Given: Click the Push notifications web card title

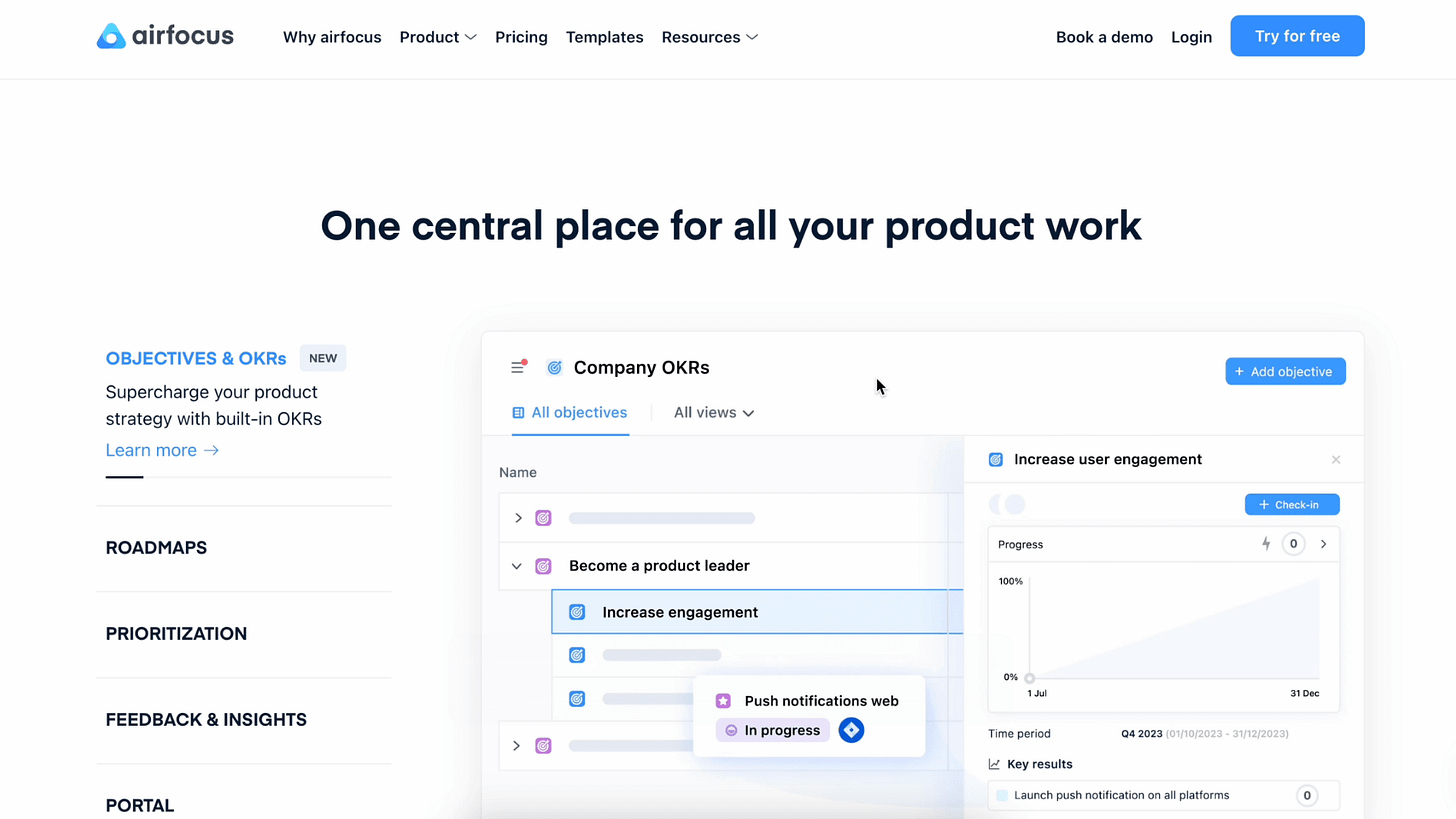Looking at the screenshot, I should pos(821,701).
